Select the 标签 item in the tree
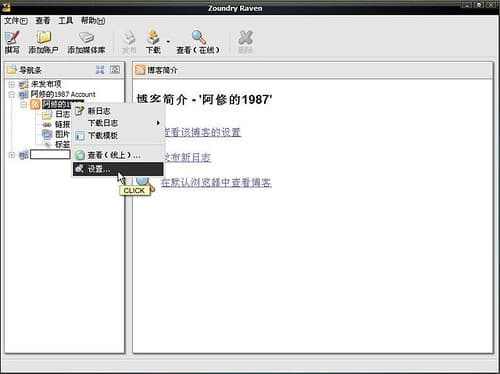This screenshot has height=374, width=500. coord(62,144)
